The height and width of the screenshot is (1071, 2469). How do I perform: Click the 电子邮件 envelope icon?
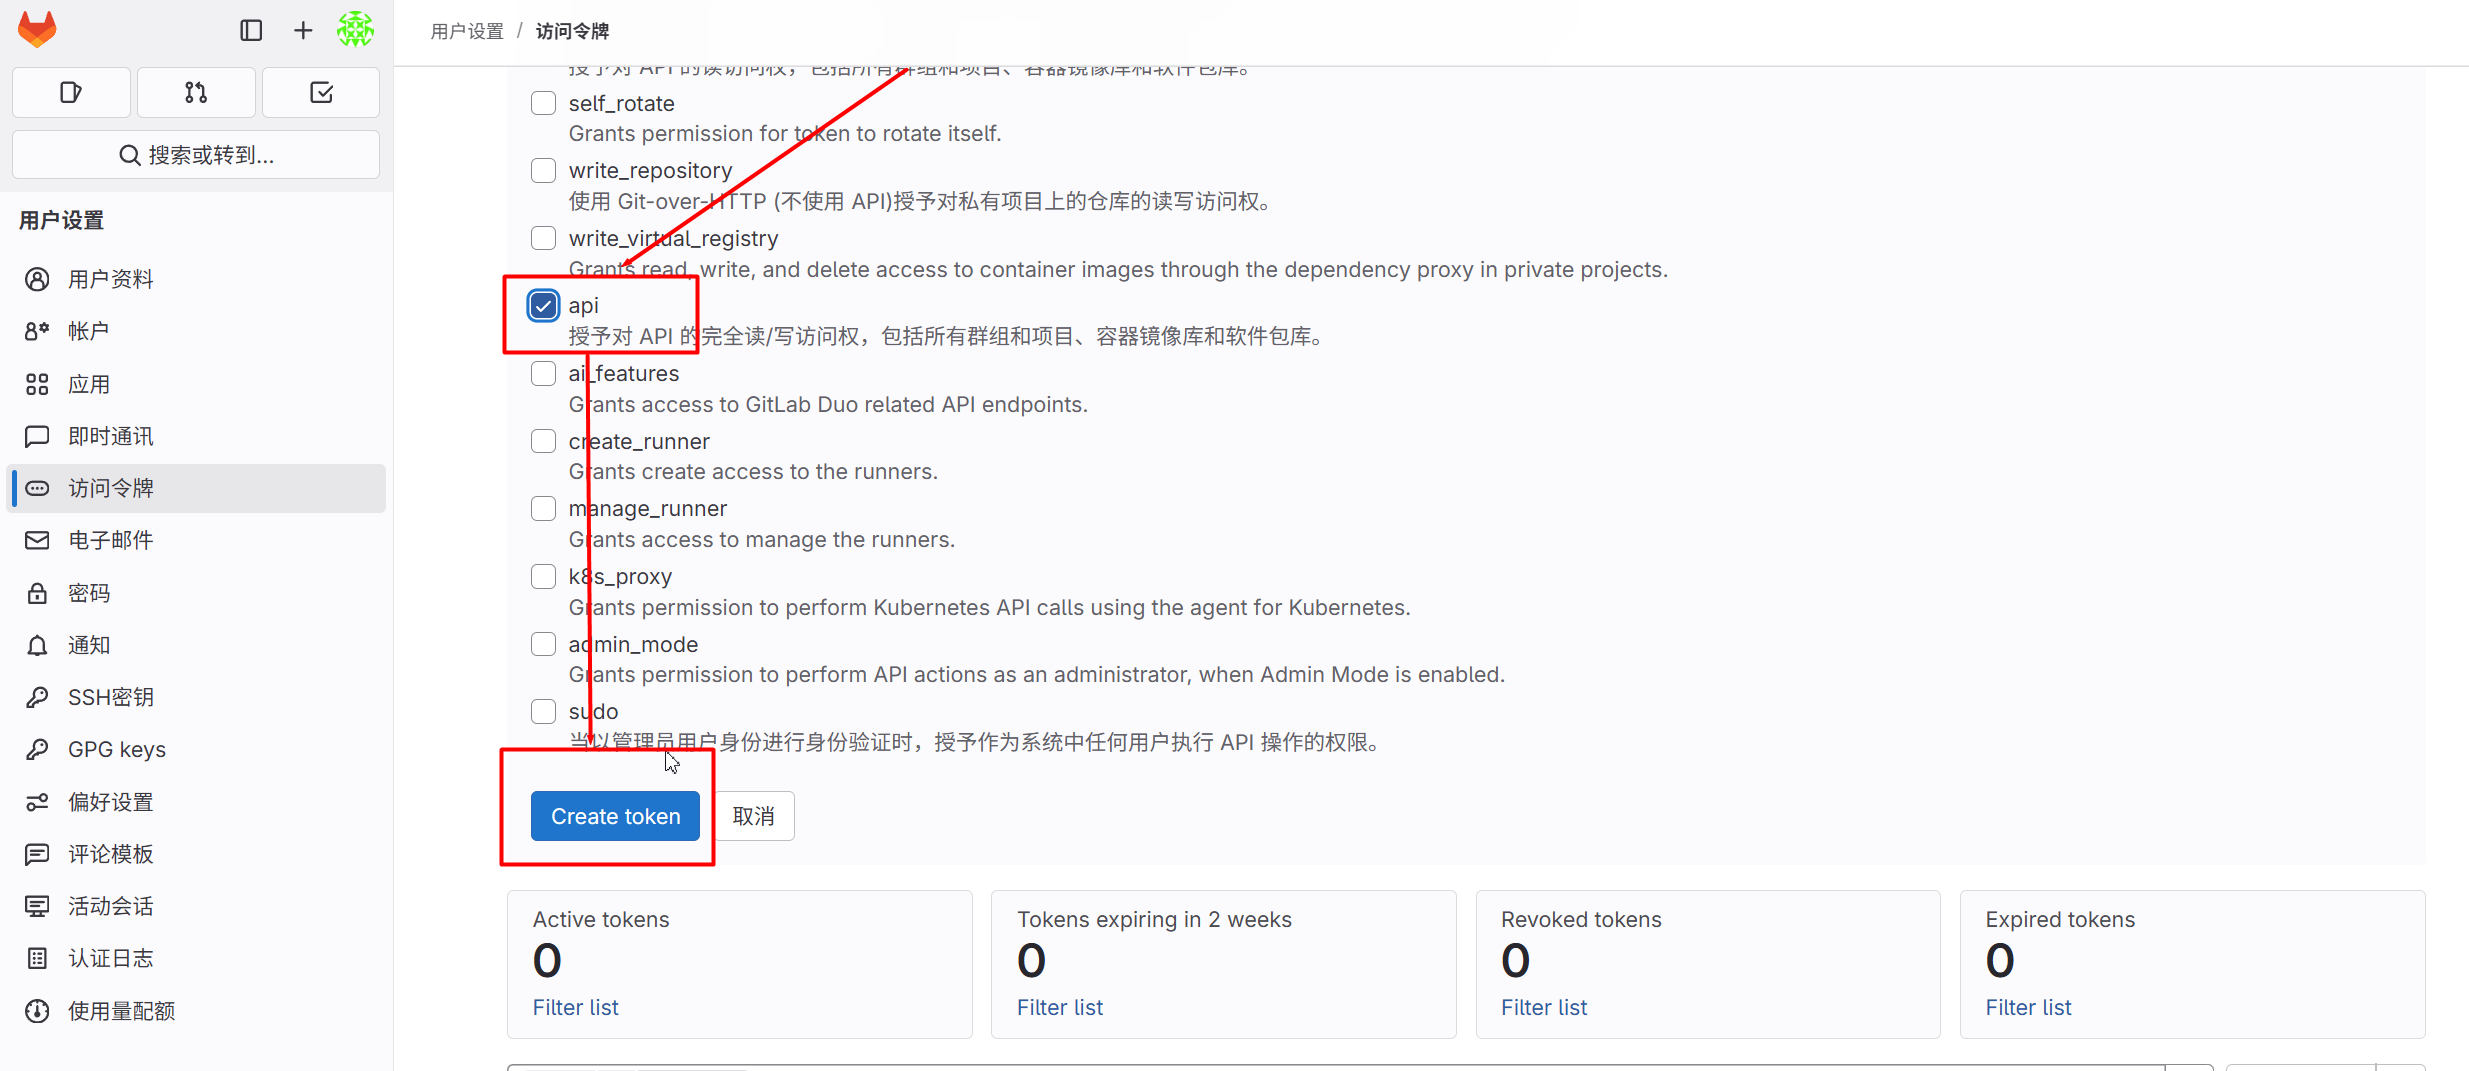pos(37,540)
